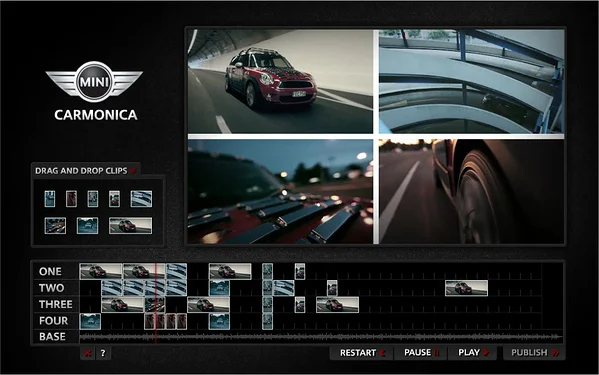Select the far-right car clip on track TWO

pyautogui.click(x=466, y=288)
